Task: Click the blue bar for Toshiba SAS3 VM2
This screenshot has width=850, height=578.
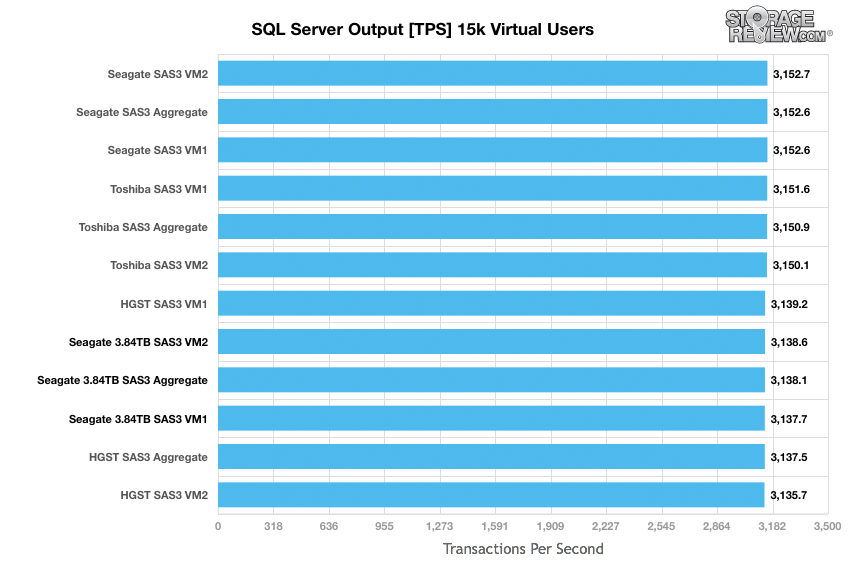Action: (x=493, y=265)
